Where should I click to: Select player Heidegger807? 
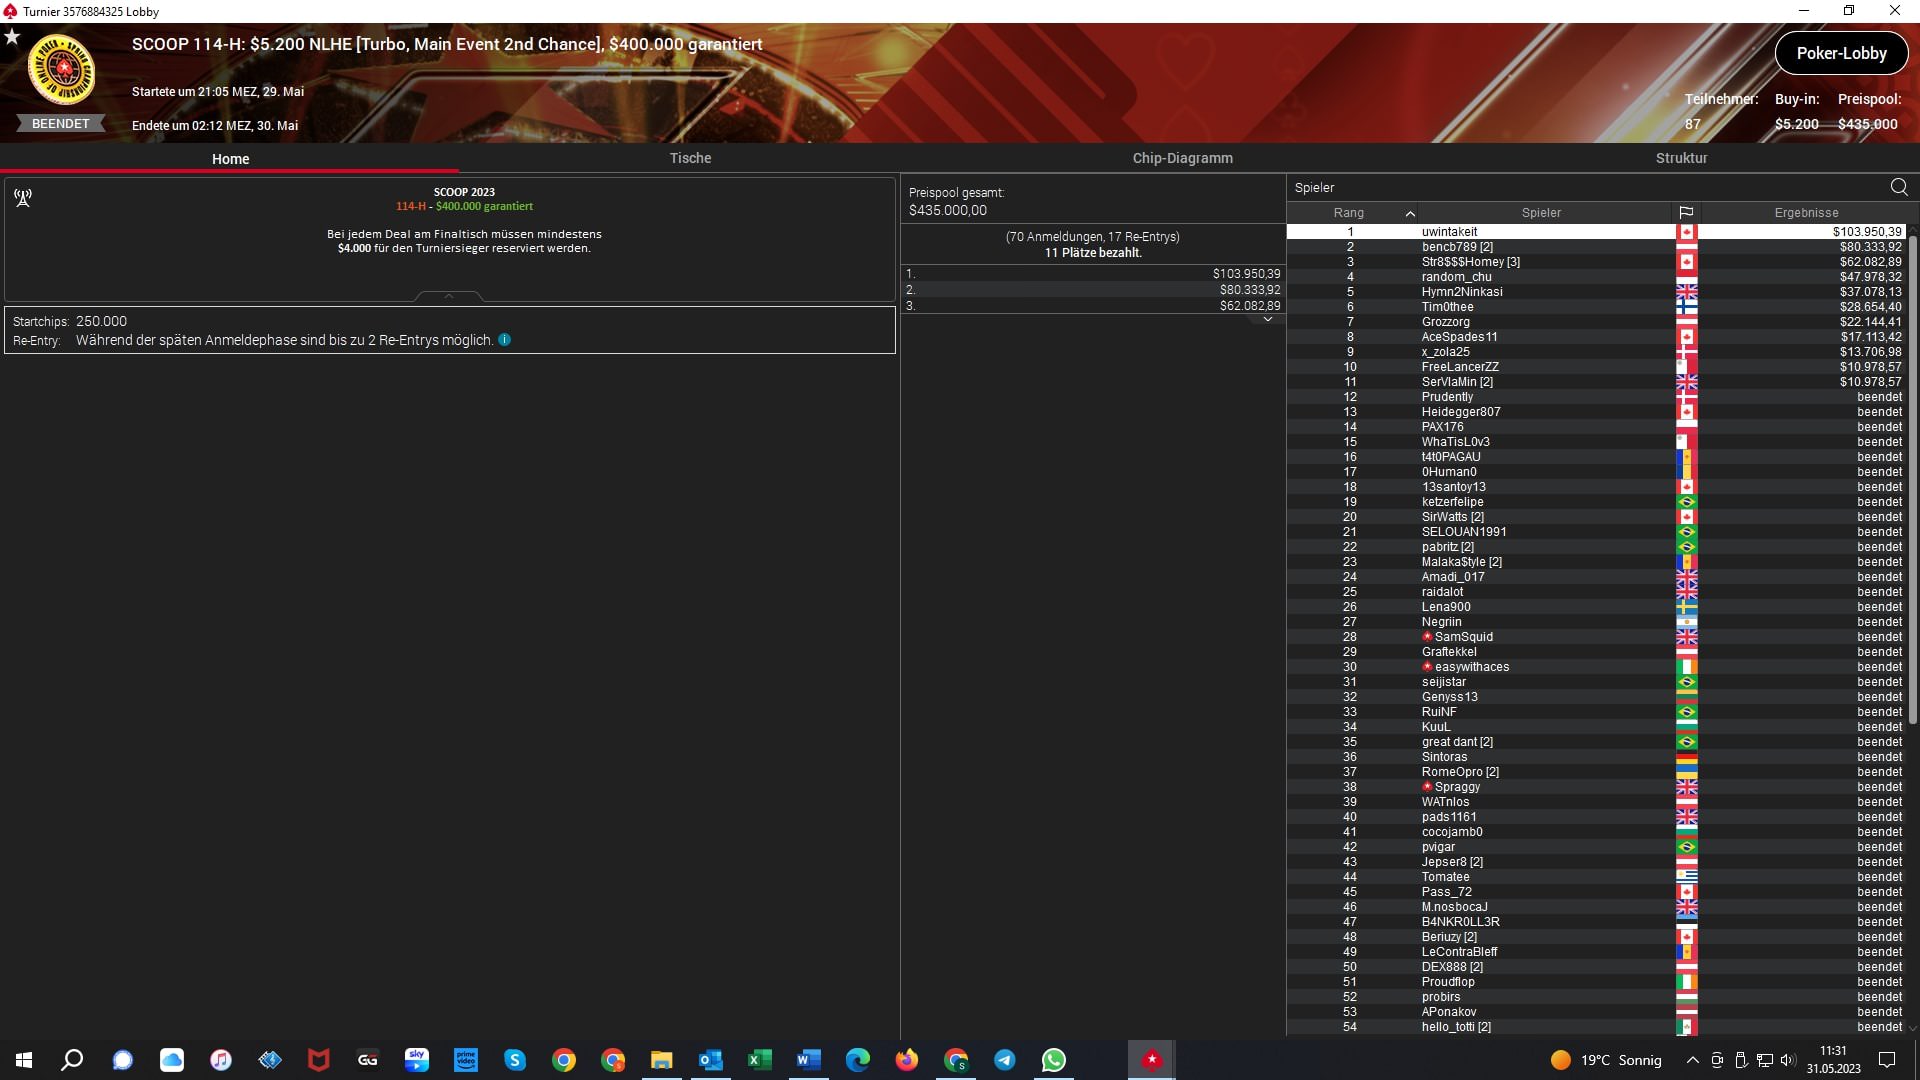tap(1596, 411)
